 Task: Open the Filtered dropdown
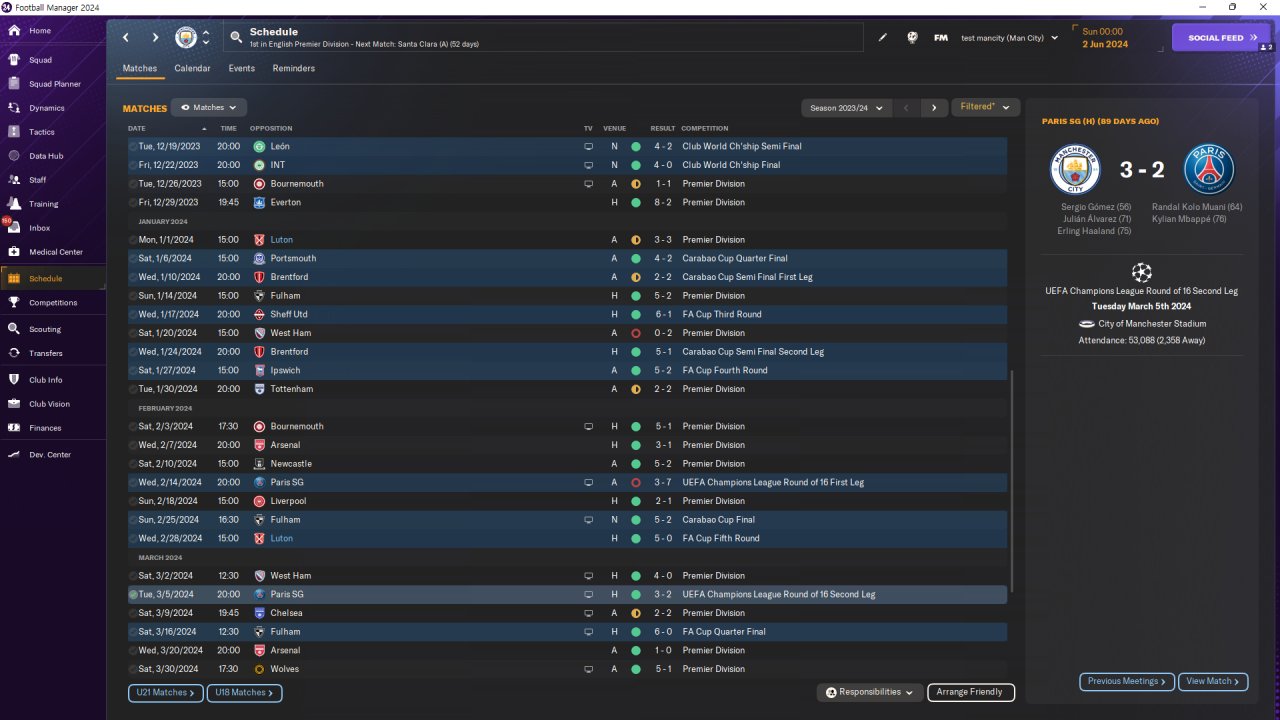[985, 107]
